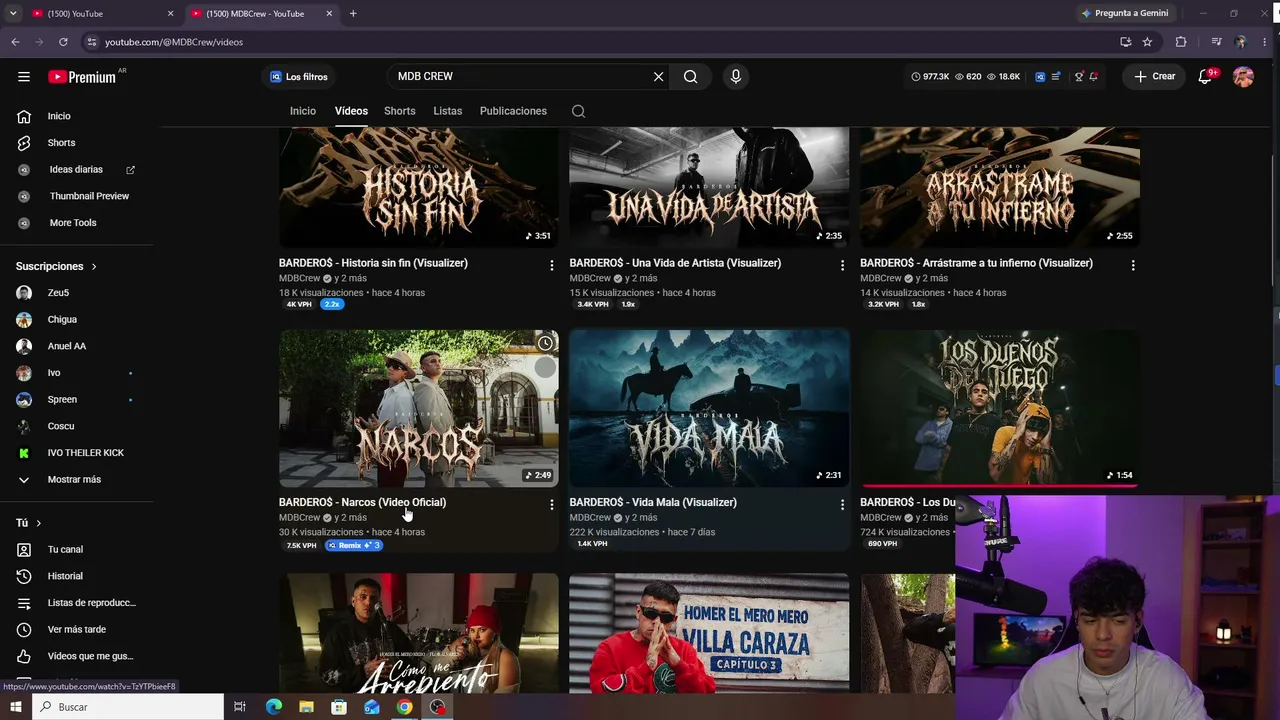Open vidIQ list icon in stats bar
The height and width of the screenshot is (720, 1280).
click(1056, 77)
